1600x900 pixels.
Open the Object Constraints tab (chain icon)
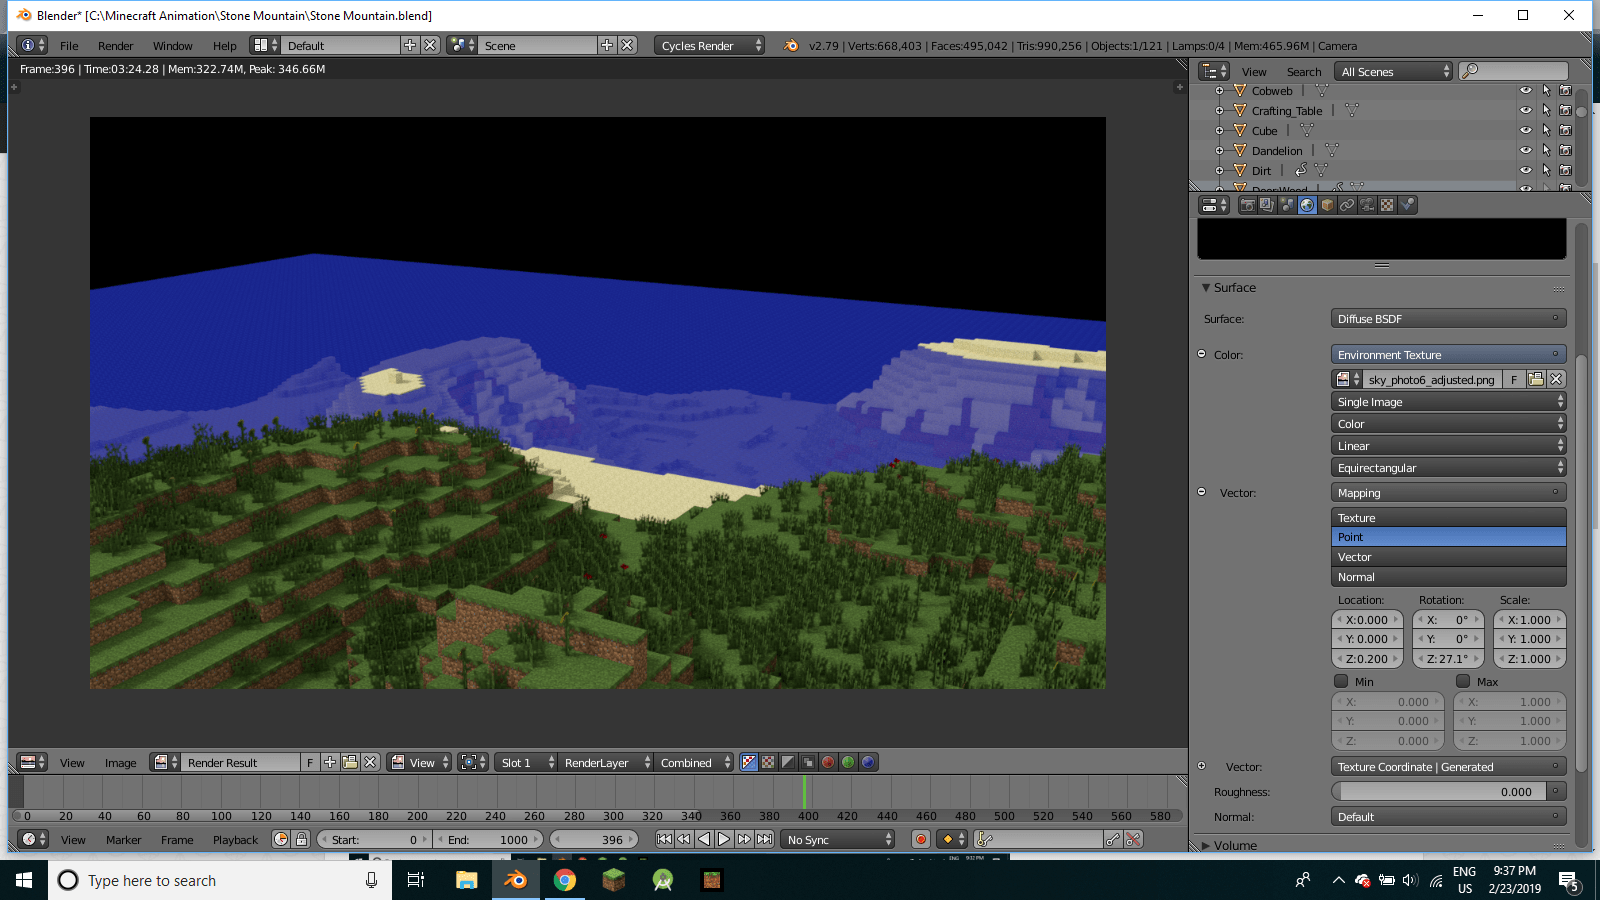(1347, 205)
